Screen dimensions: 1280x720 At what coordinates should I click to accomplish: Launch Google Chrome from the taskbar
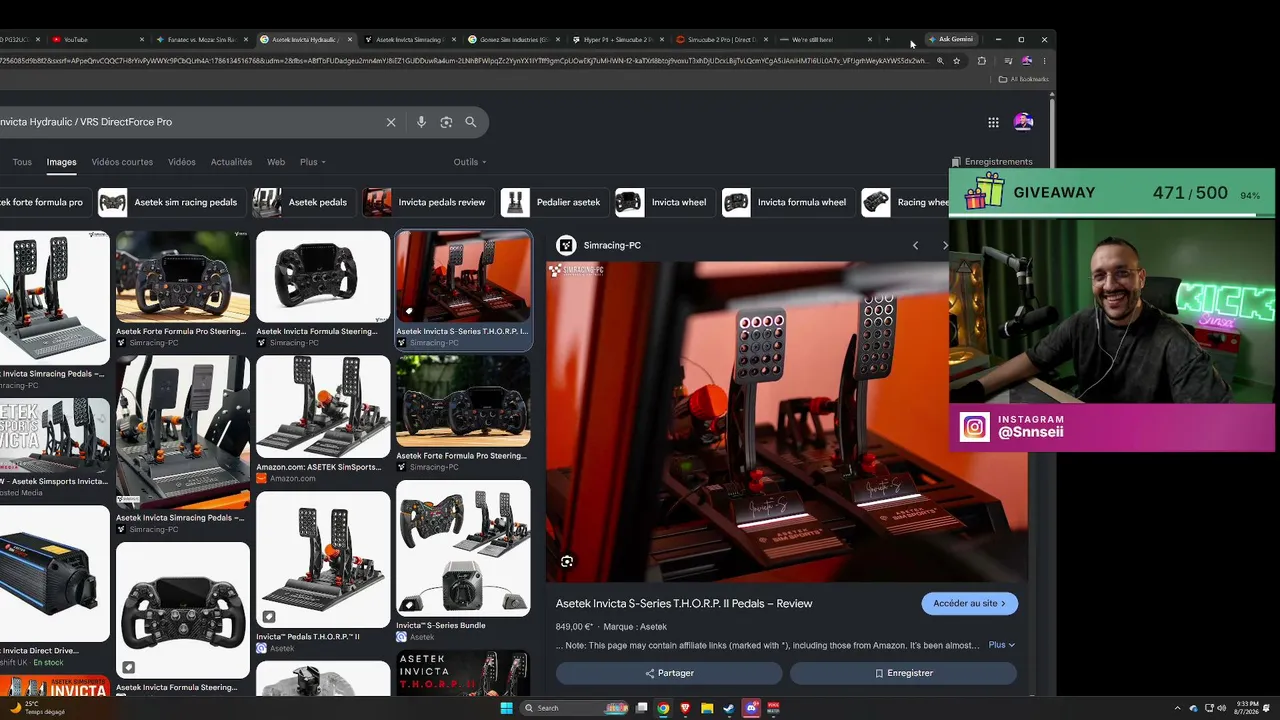(x=663, y=708)
